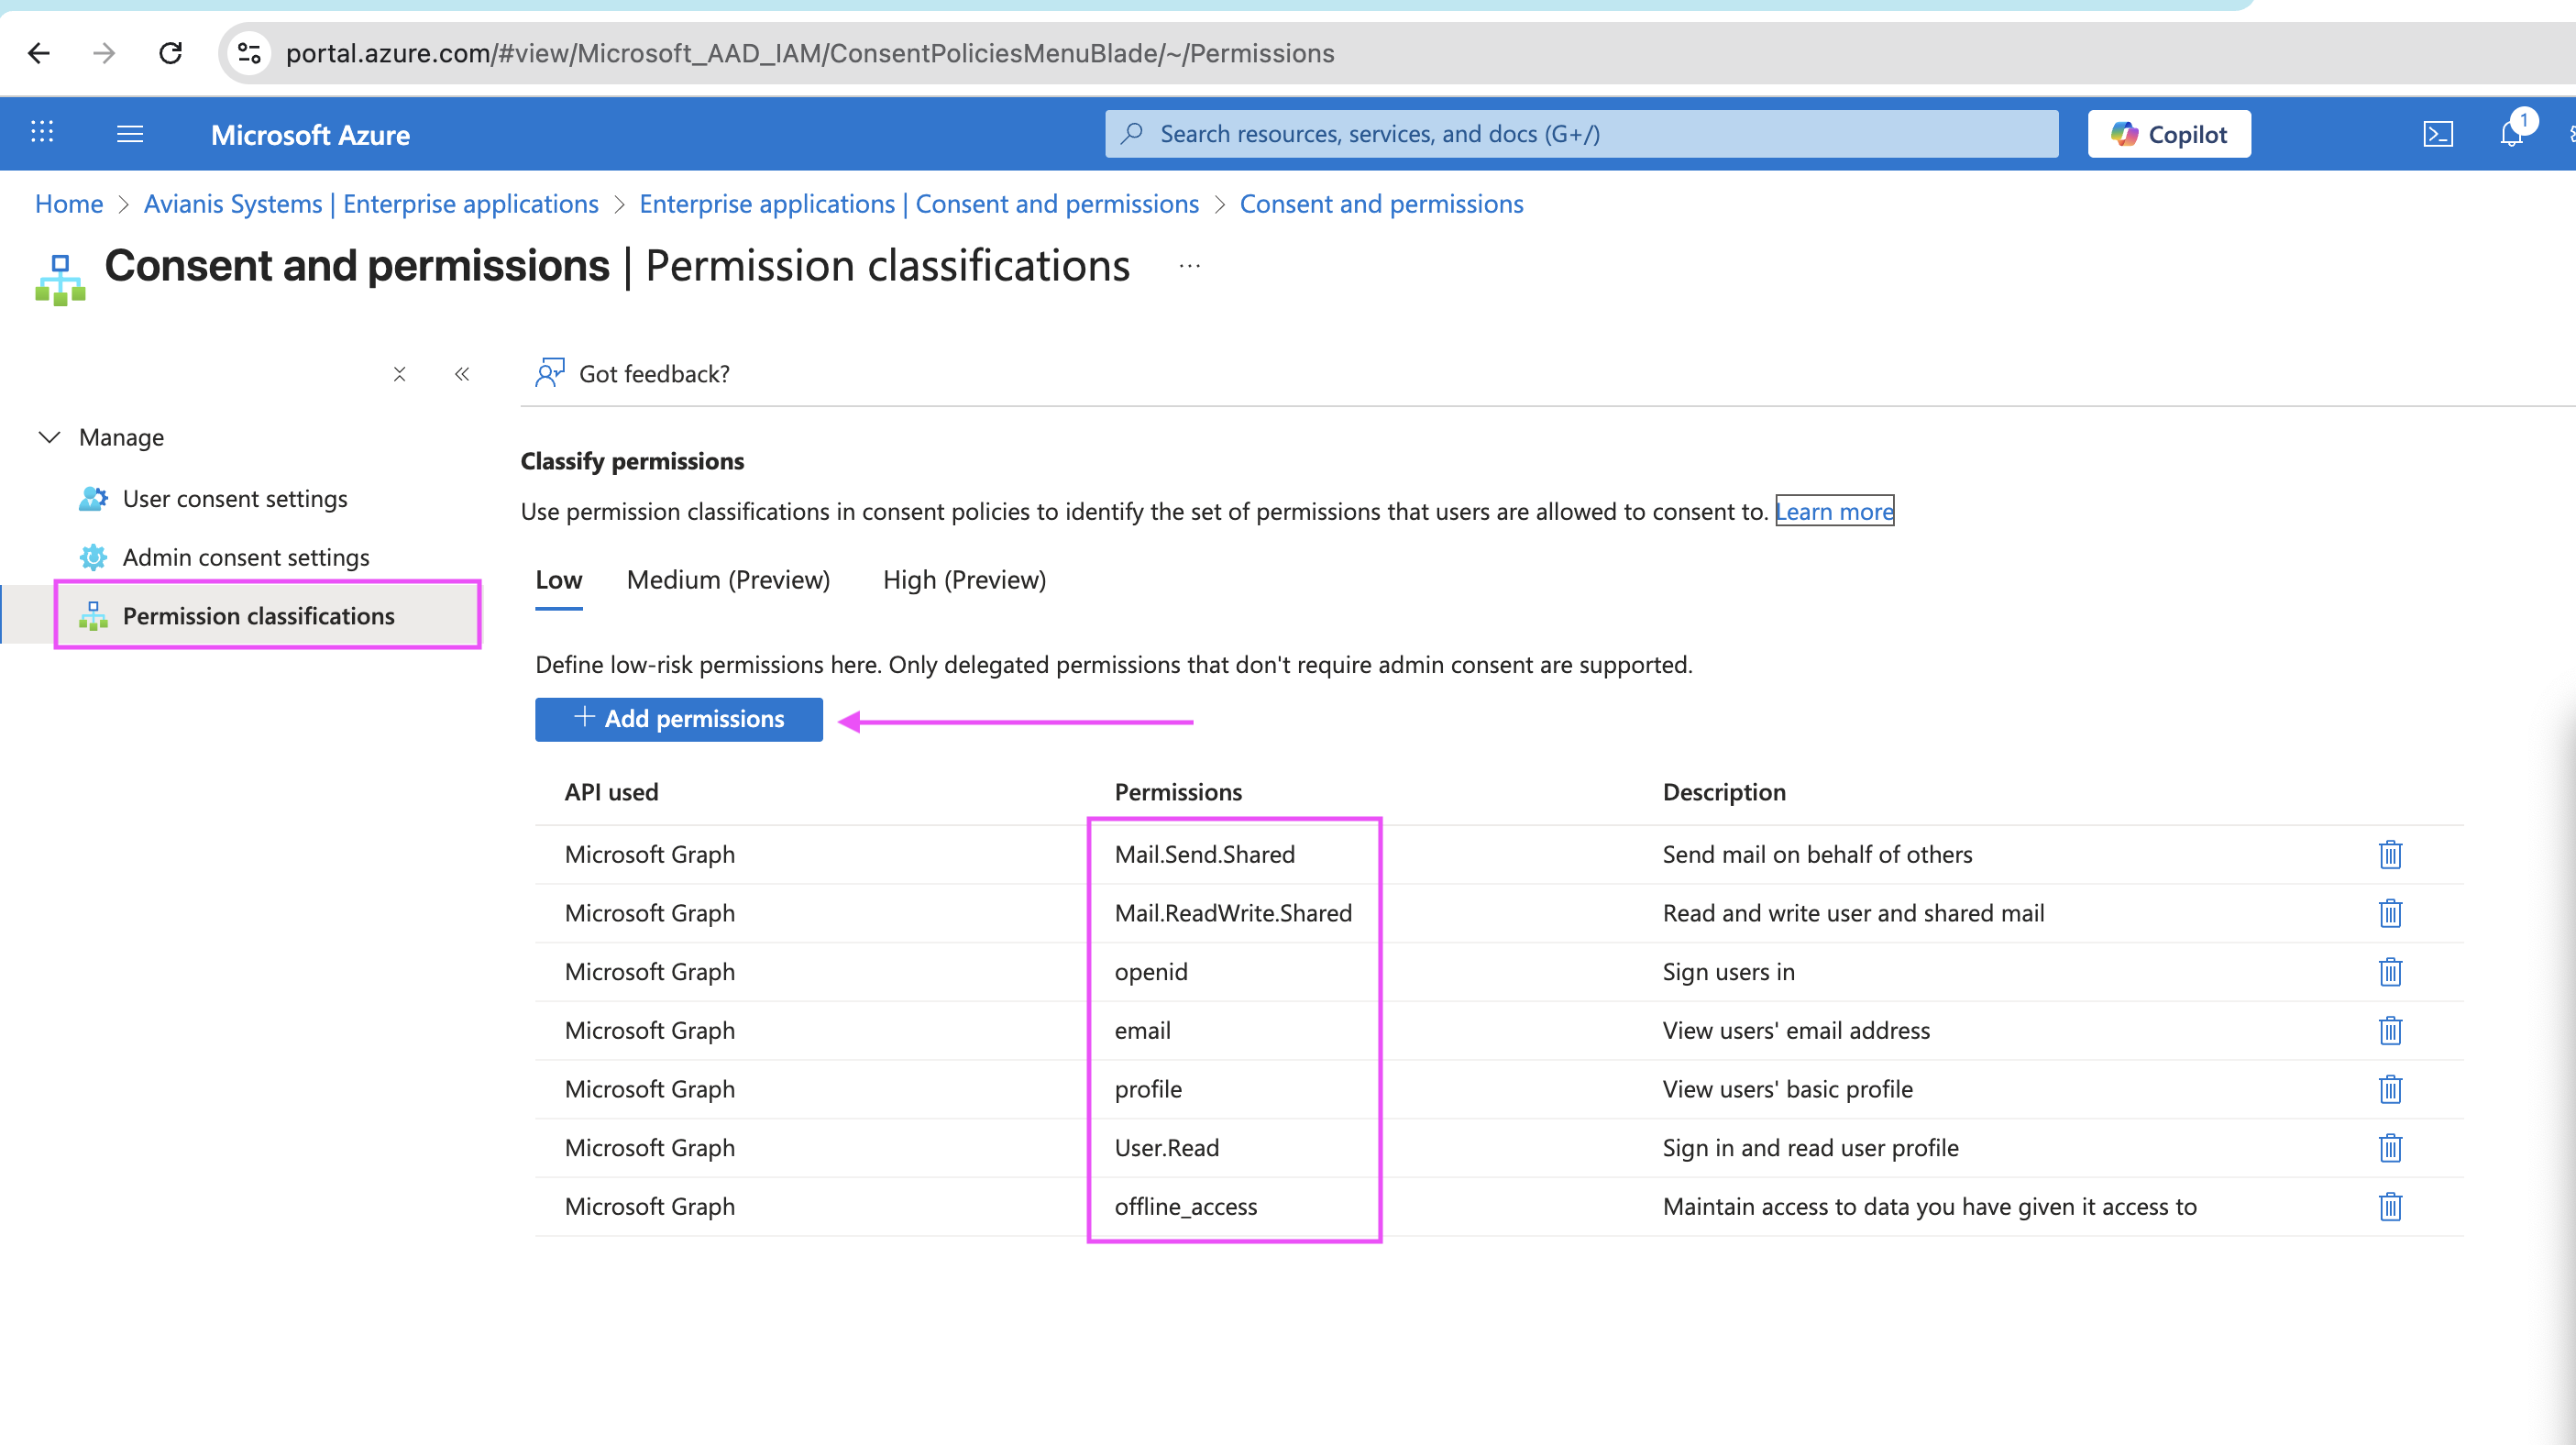The height and width of the screenshot is (1445, 2576).
Task: Open Avianis Systems | Enterprise applications breadcrumb
Action: coord(371,204)
